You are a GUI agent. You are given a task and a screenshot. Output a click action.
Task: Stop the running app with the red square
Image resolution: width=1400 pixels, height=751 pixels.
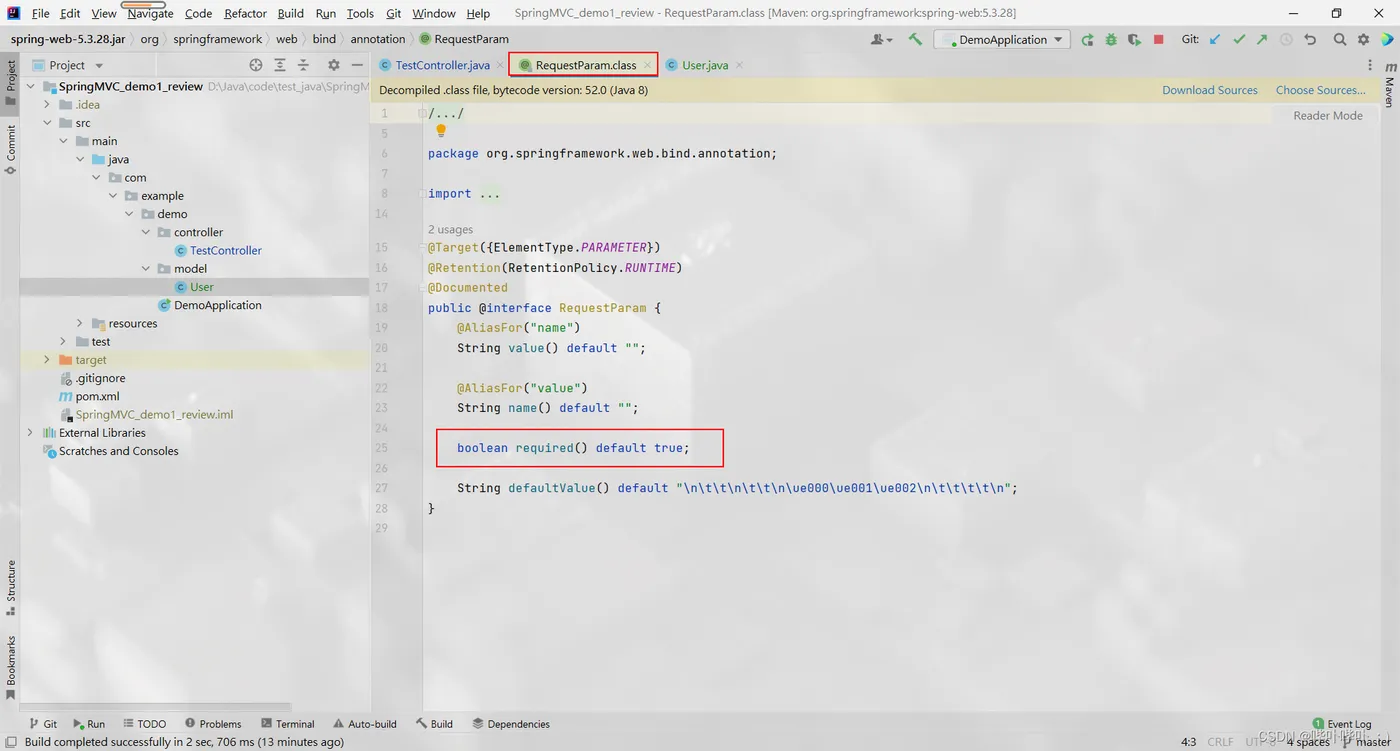click(x=1158, y=39)
